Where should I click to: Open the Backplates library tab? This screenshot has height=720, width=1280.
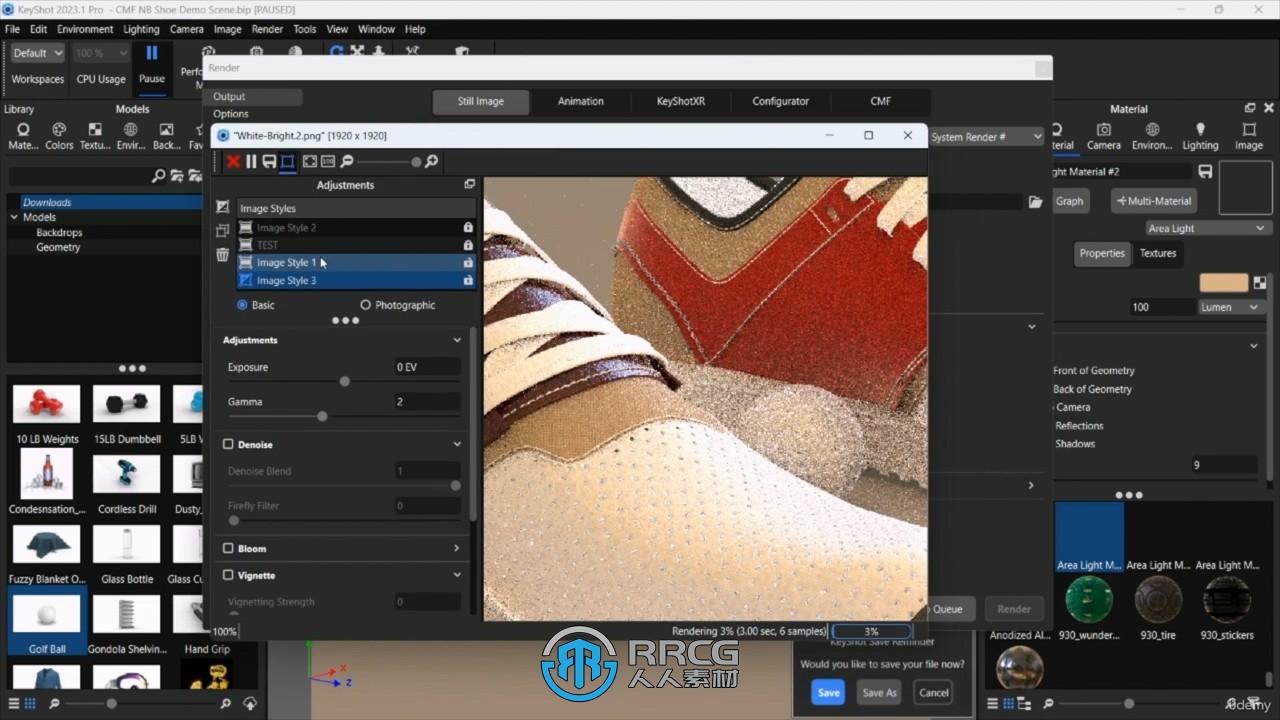tap(166, 136)
